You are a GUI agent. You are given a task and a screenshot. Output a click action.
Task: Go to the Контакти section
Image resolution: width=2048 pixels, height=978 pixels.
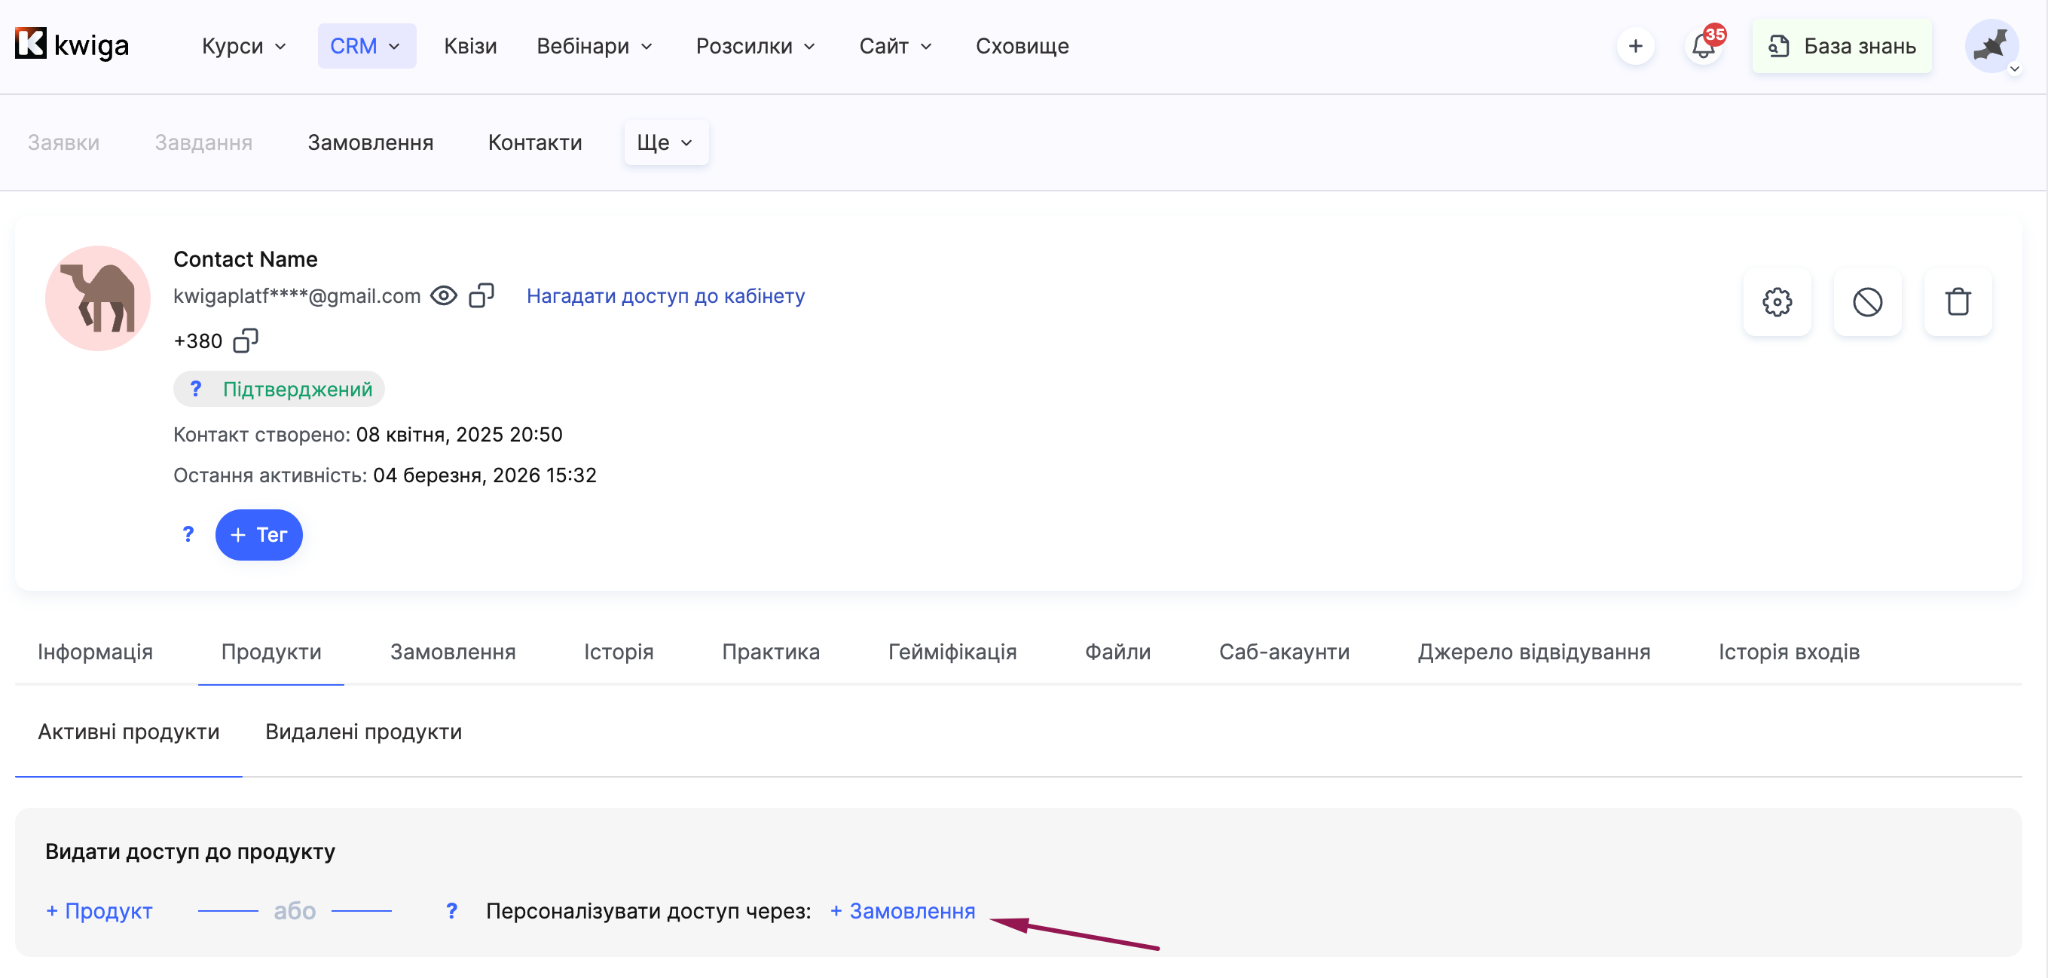point(535,143)
